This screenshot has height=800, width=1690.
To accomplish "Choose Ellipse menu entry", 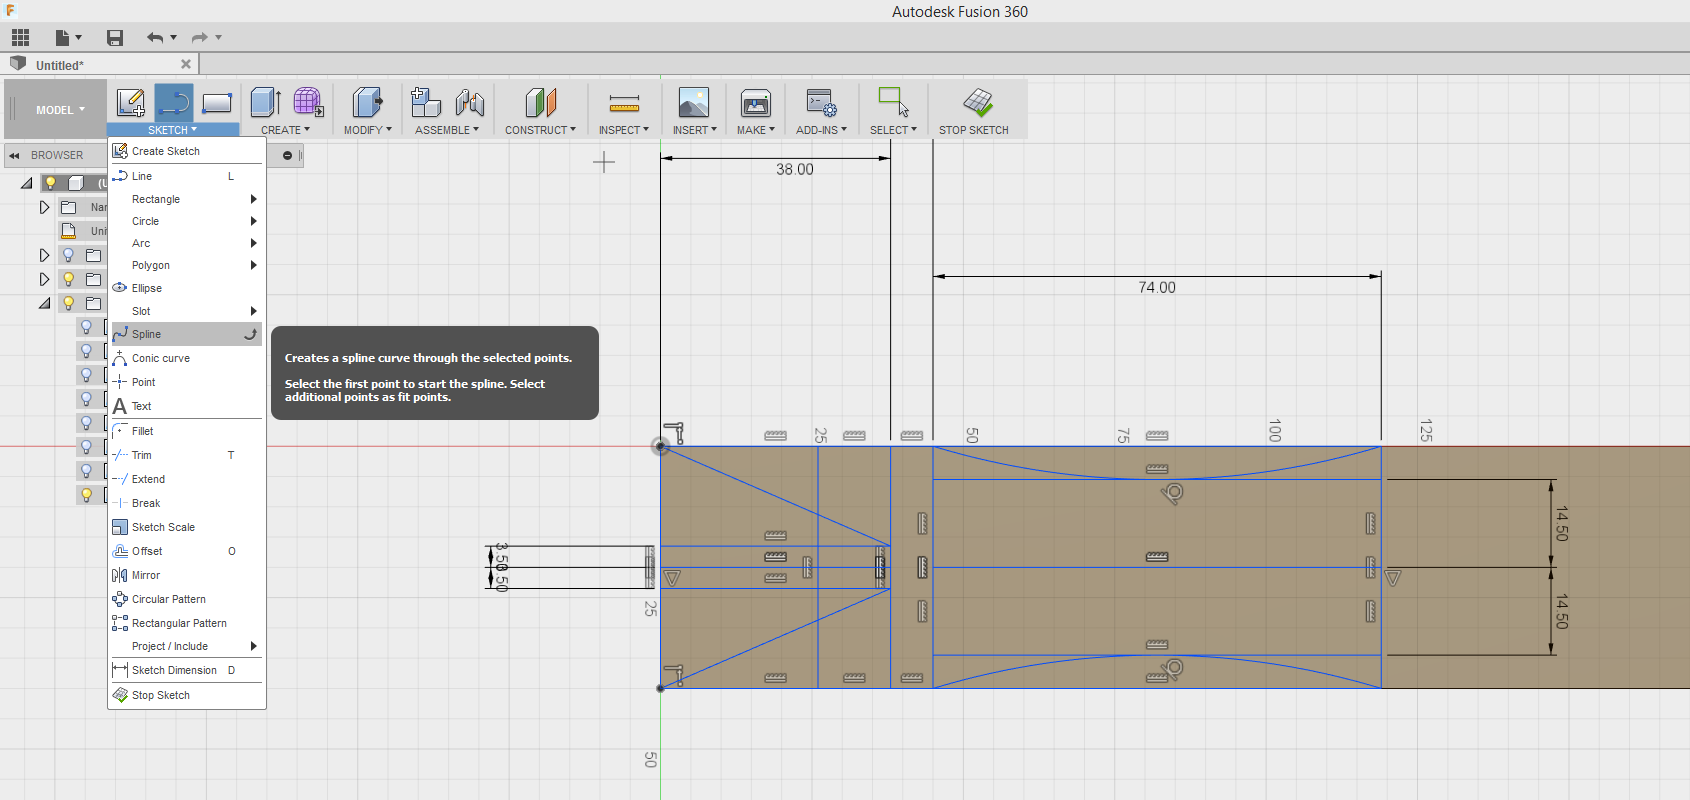I will coord(185,288).
